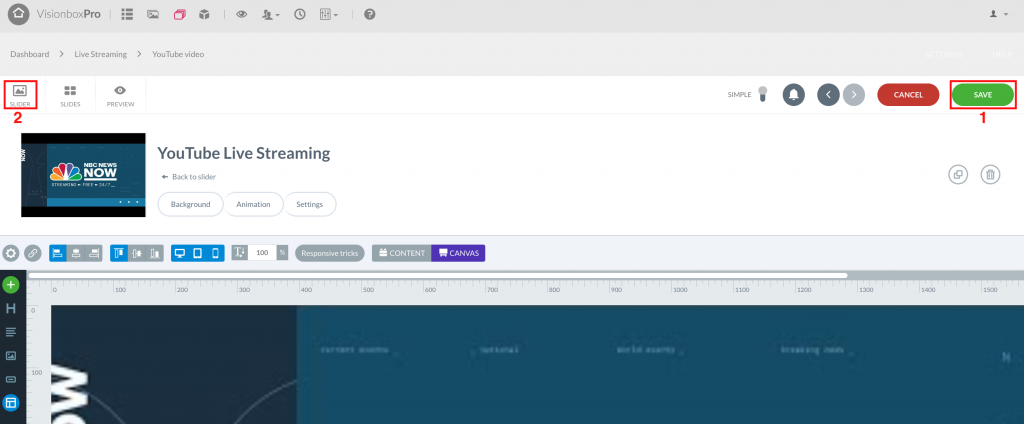Click the blue layout structure icon in sidebar
Image resolution: width=1024 pixels, height=424 pixels.
[10, 402]
